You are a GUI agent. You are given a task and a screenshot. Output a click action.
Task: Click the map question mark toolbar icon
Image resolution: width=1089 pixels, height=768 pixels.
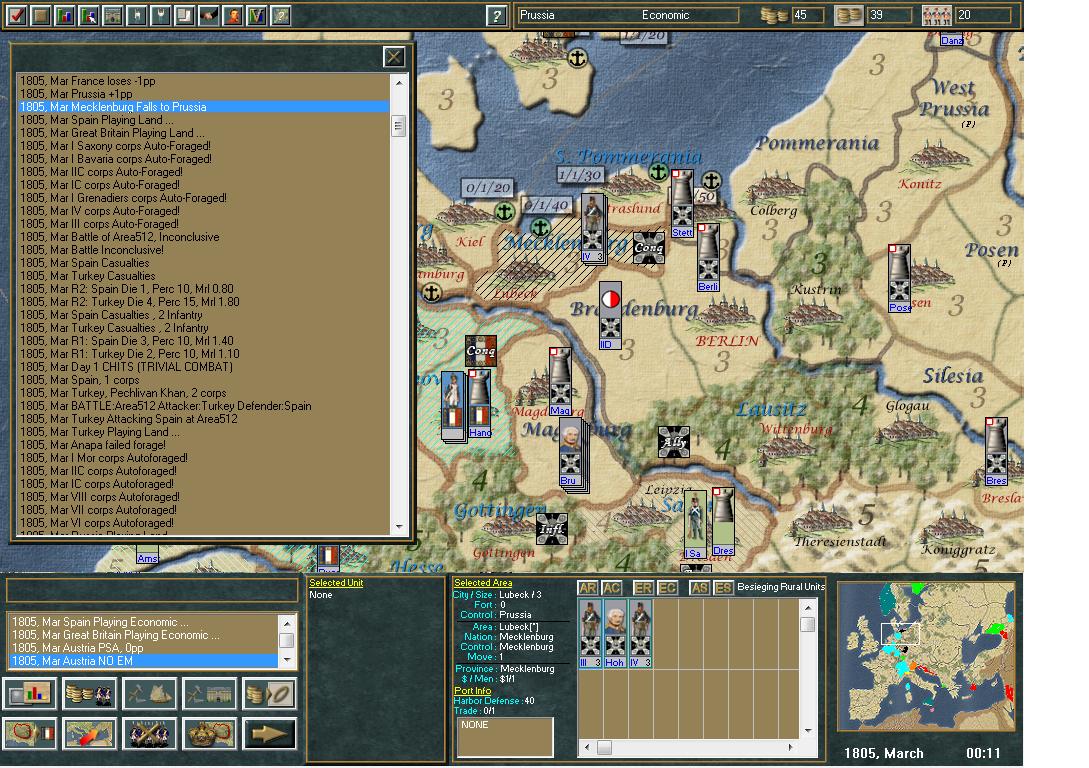pos(281,15)
